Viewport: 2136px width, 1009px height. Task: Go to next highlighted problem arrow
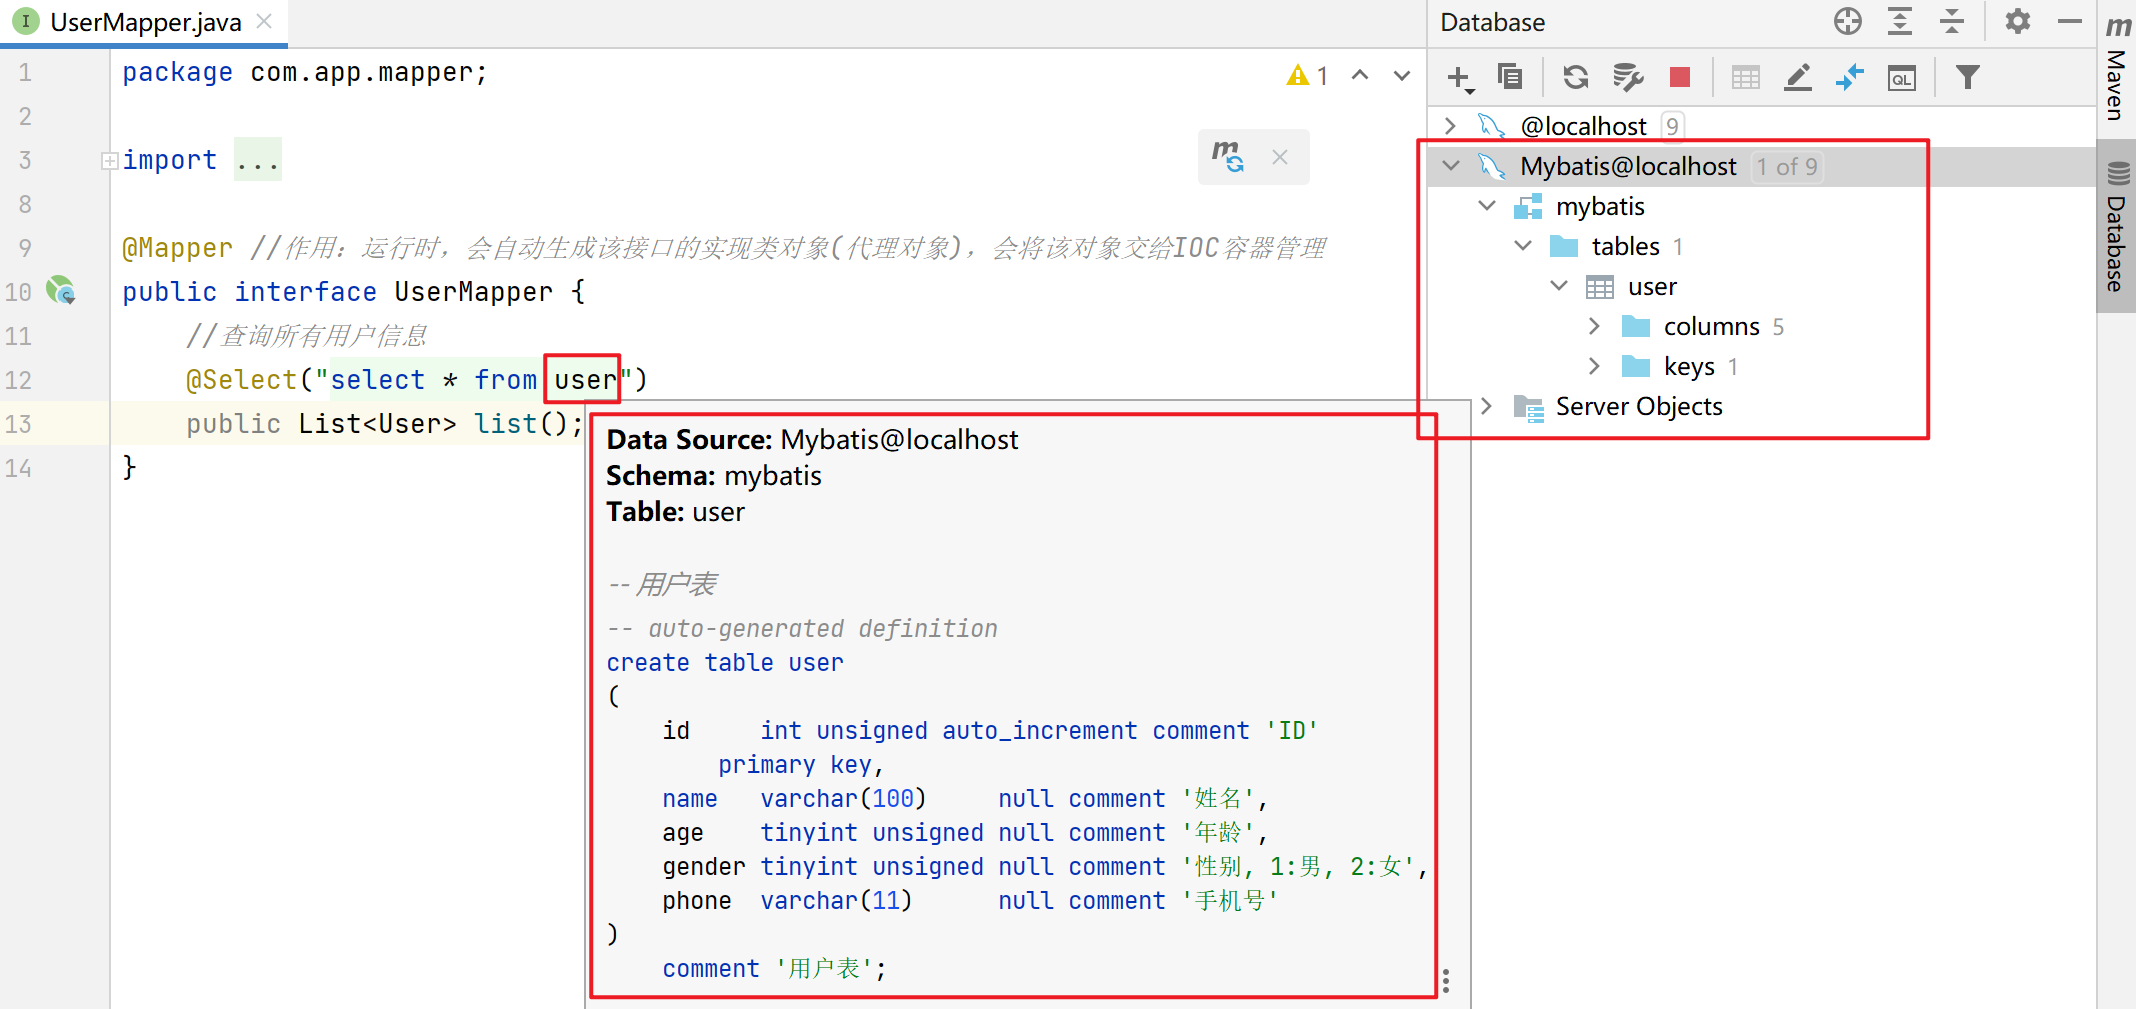[1402, 75]
